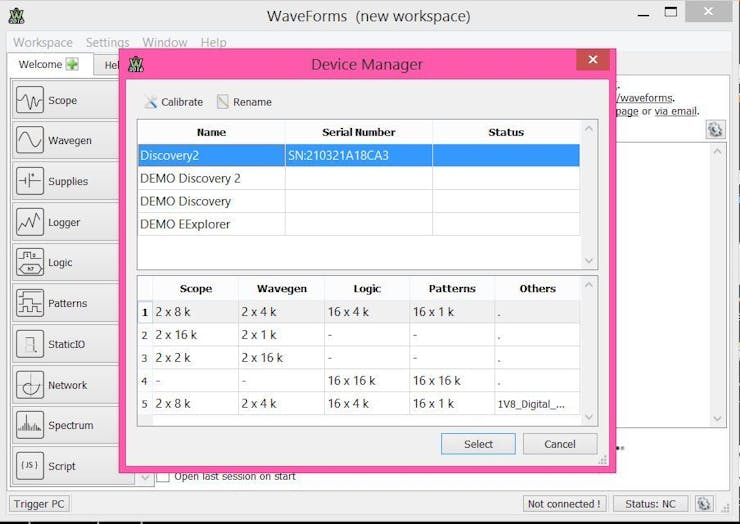Click the Trigger PC button
The image size is (740, 524).
tap(39, 504)
